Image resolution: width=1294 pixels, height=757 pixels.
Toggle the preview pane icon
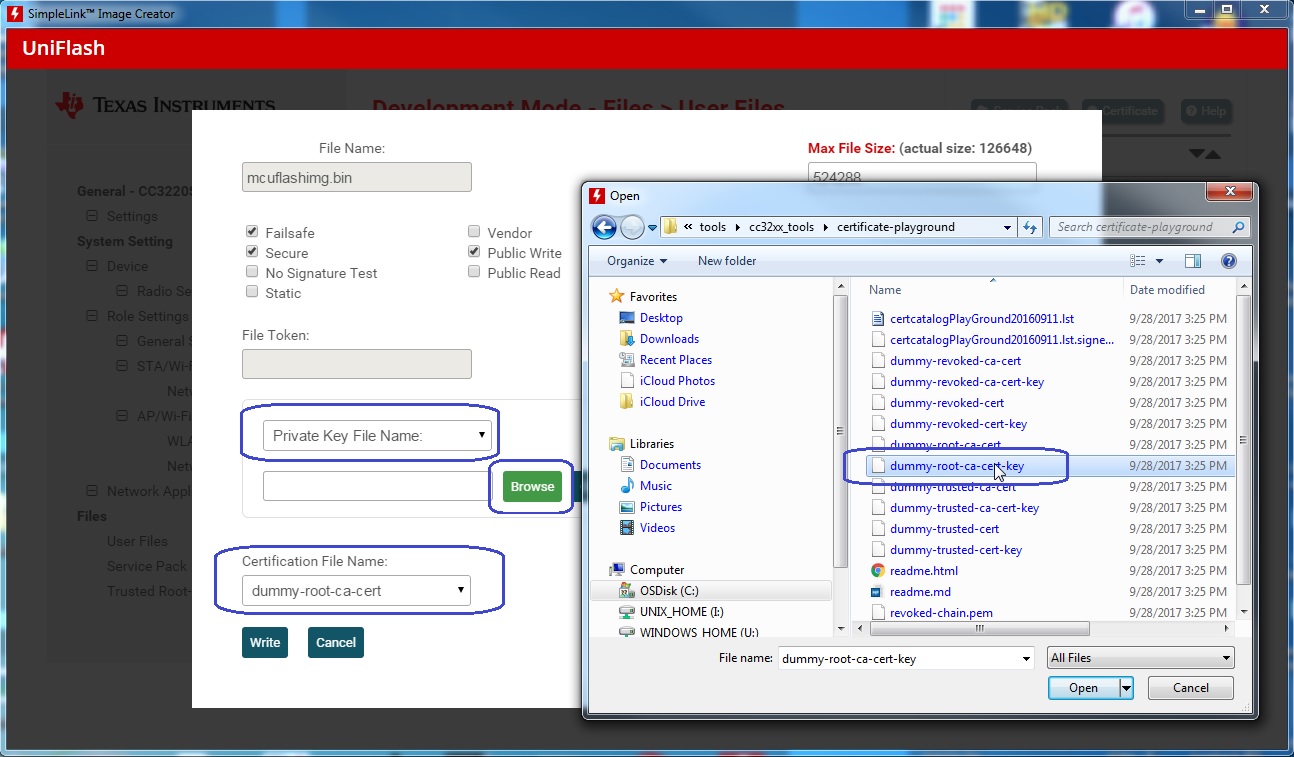pos(1193,261)
